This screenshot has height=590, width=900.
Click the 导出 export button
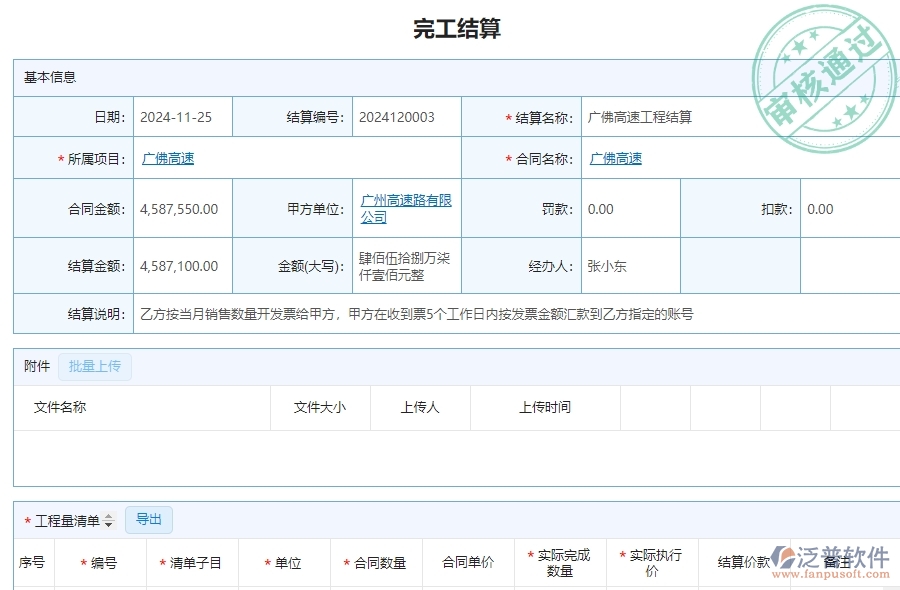pos(148,519)
